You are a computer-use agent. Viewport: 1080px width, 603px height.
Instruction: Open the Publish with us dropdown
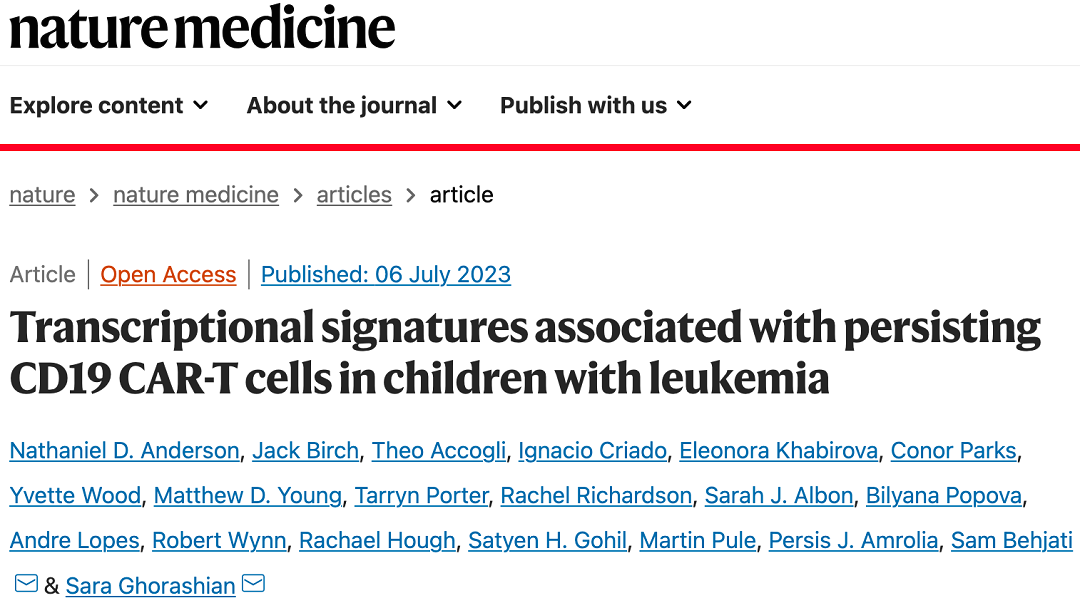click(x=596, y=105)
